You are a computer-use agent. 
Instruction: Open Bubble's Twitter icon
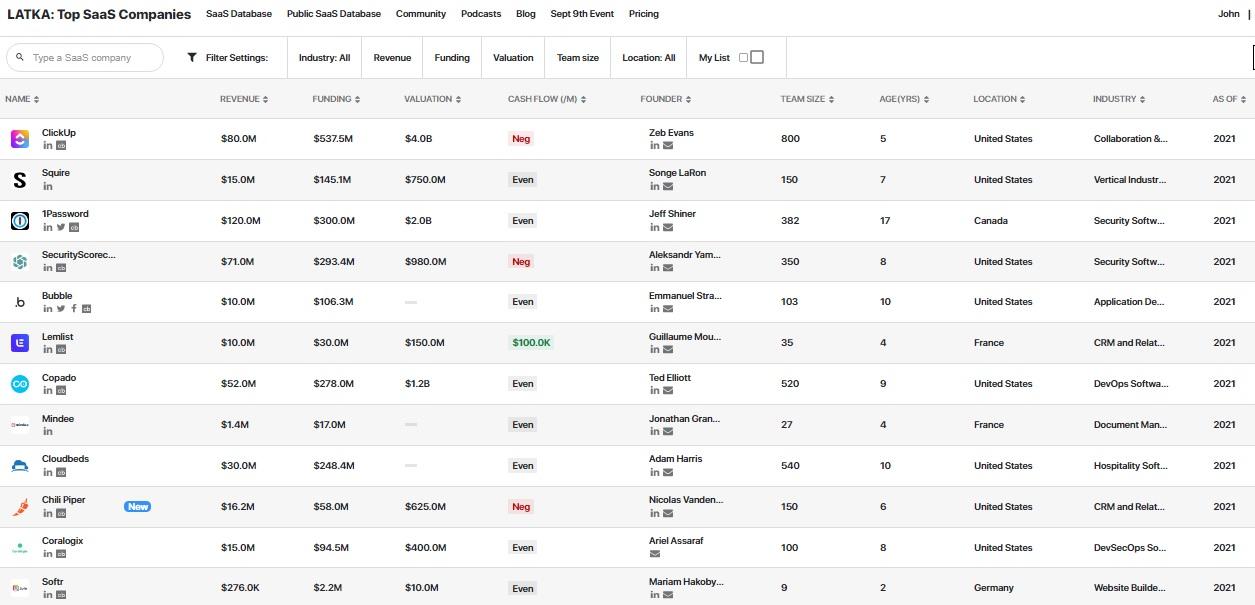coord(61,309)
